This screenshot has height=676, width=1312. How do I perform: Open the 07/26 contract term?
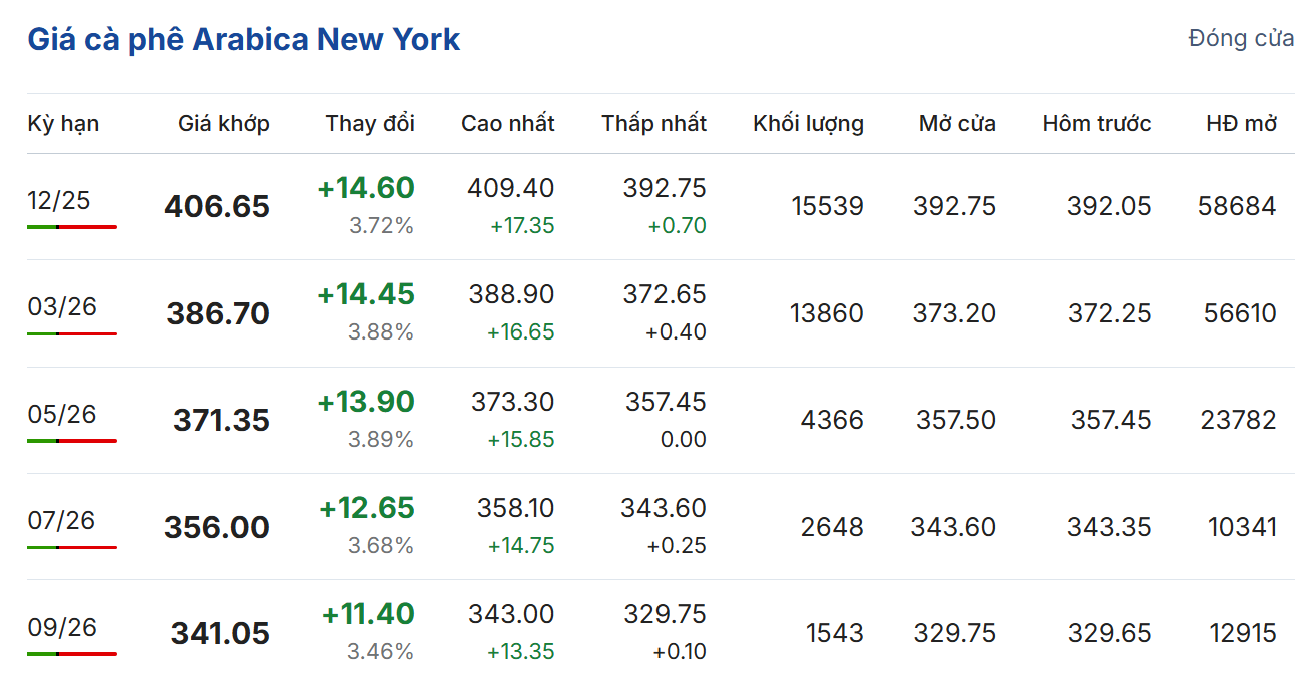click(x=62, y=520)
